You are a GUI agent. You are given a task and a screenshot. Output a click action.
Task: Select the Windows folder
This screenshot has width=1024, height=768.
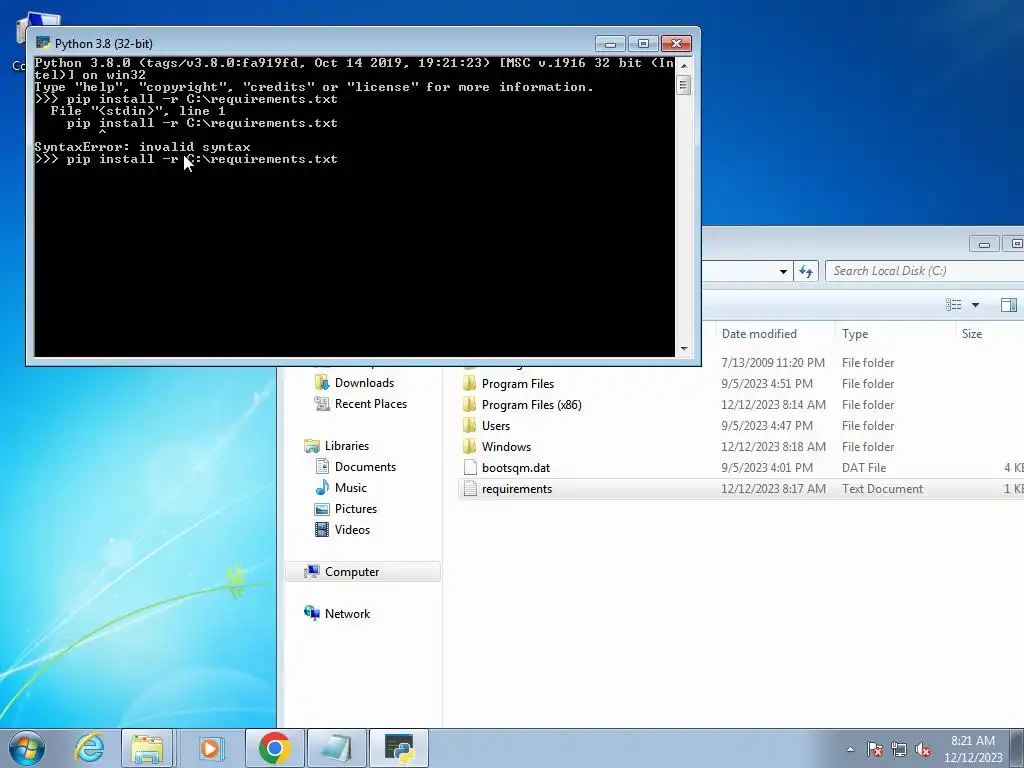point(506,446)
